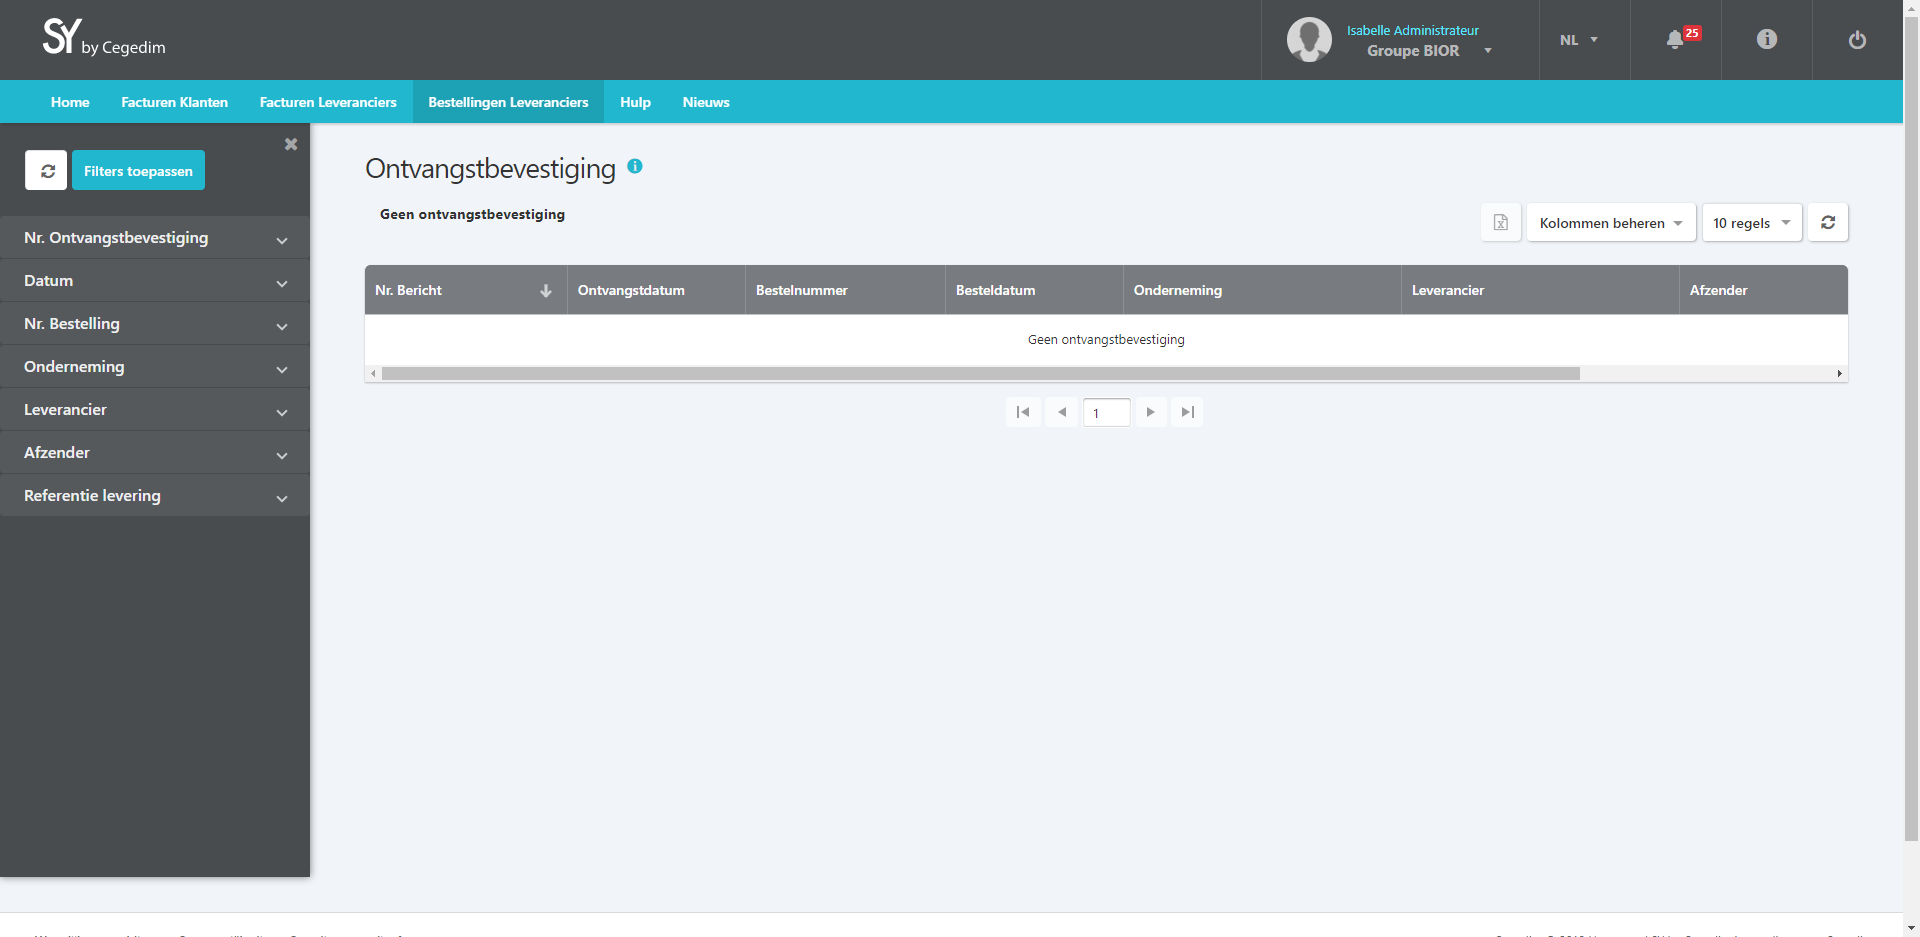Click Besteldatum column header
This screenshot has height=937, width=1920.
1034,290
